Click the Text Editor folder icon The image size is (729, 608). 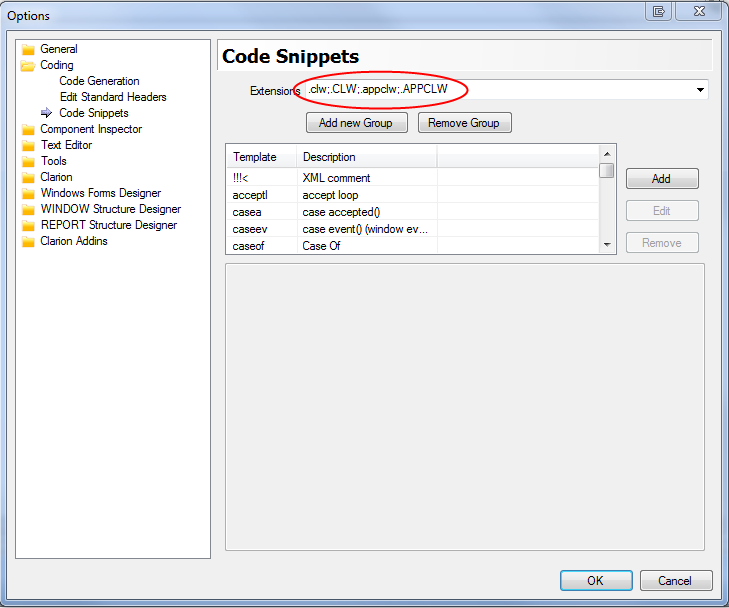click(28, 145)
